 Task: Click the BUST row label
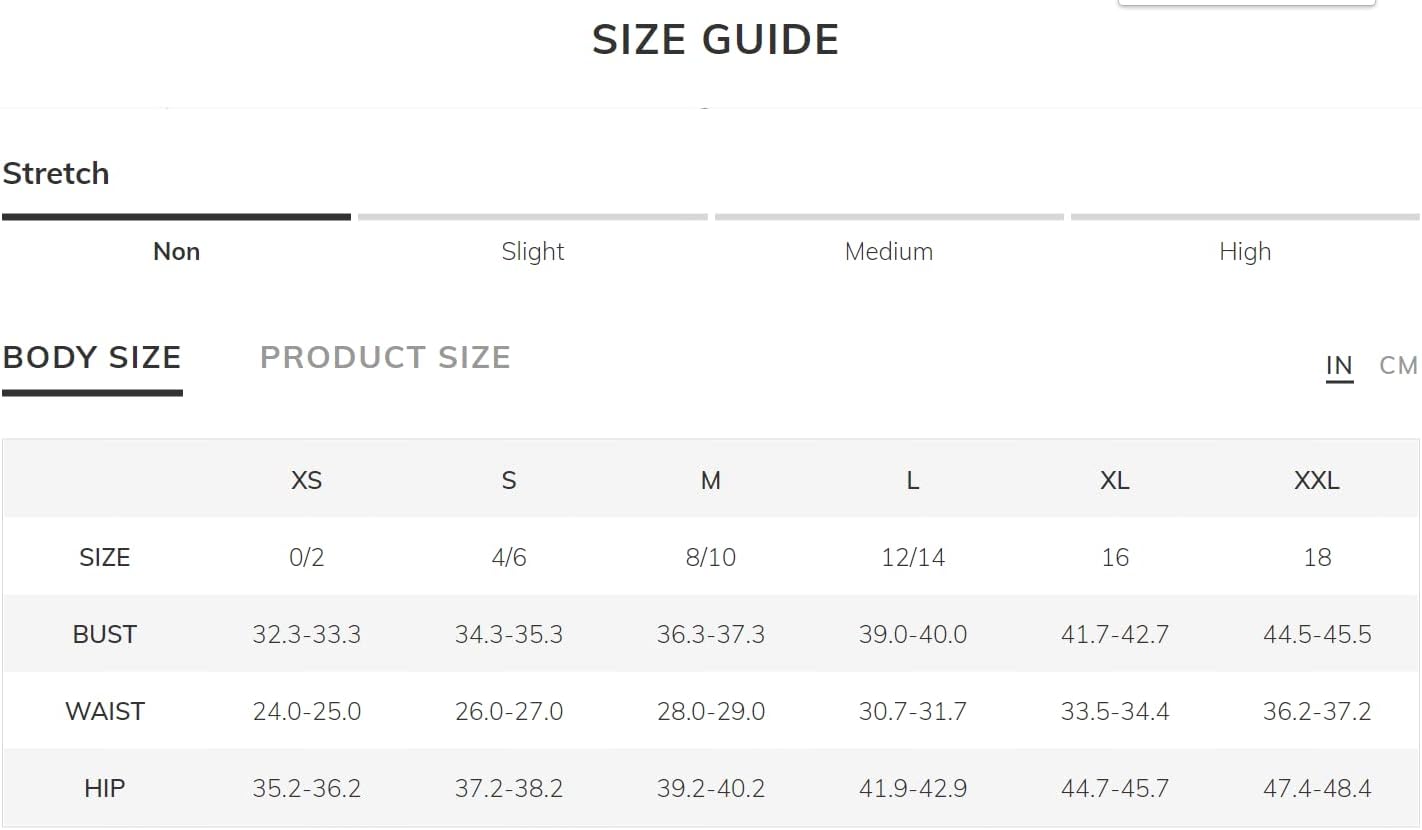tap(104, 634)
